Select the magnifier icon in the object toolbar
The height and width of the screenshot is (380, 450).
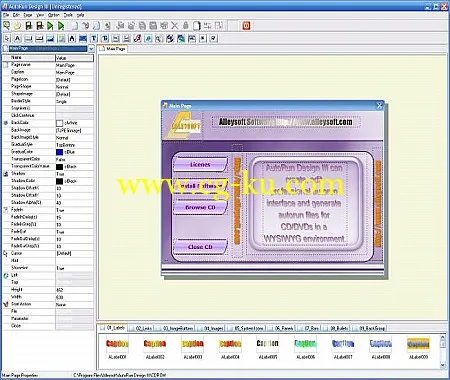(x=159, y=39)
